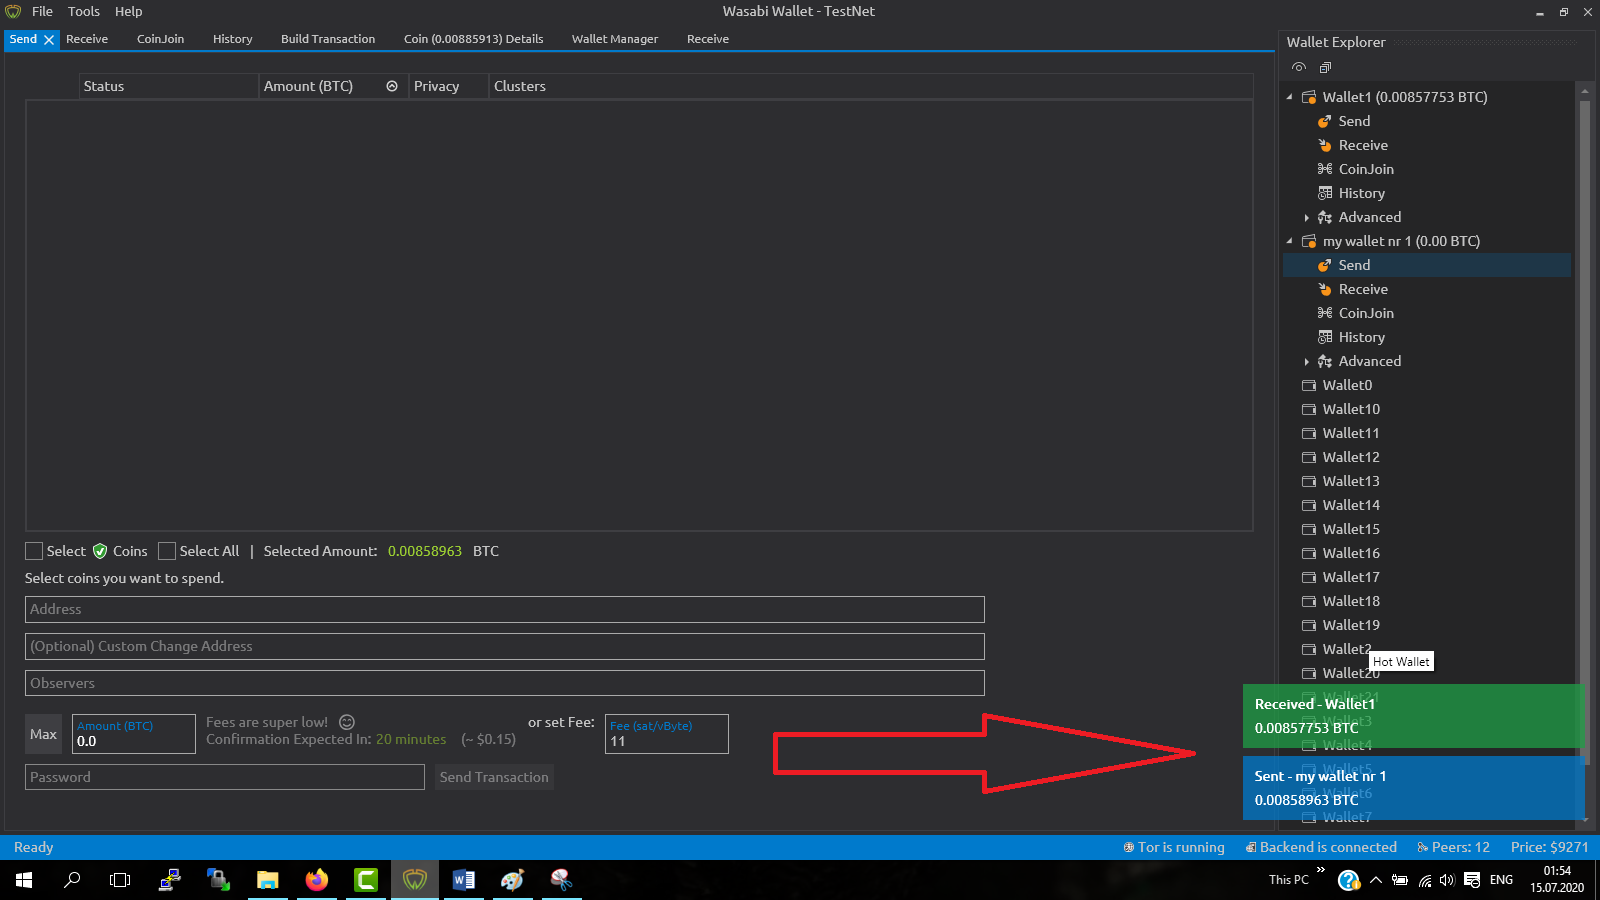Image resolution: width=1600 pixels, height=900 pixels.
Task: Click the my wallet nr 1 wallet icon
Action: click(x=1308, y=241)
